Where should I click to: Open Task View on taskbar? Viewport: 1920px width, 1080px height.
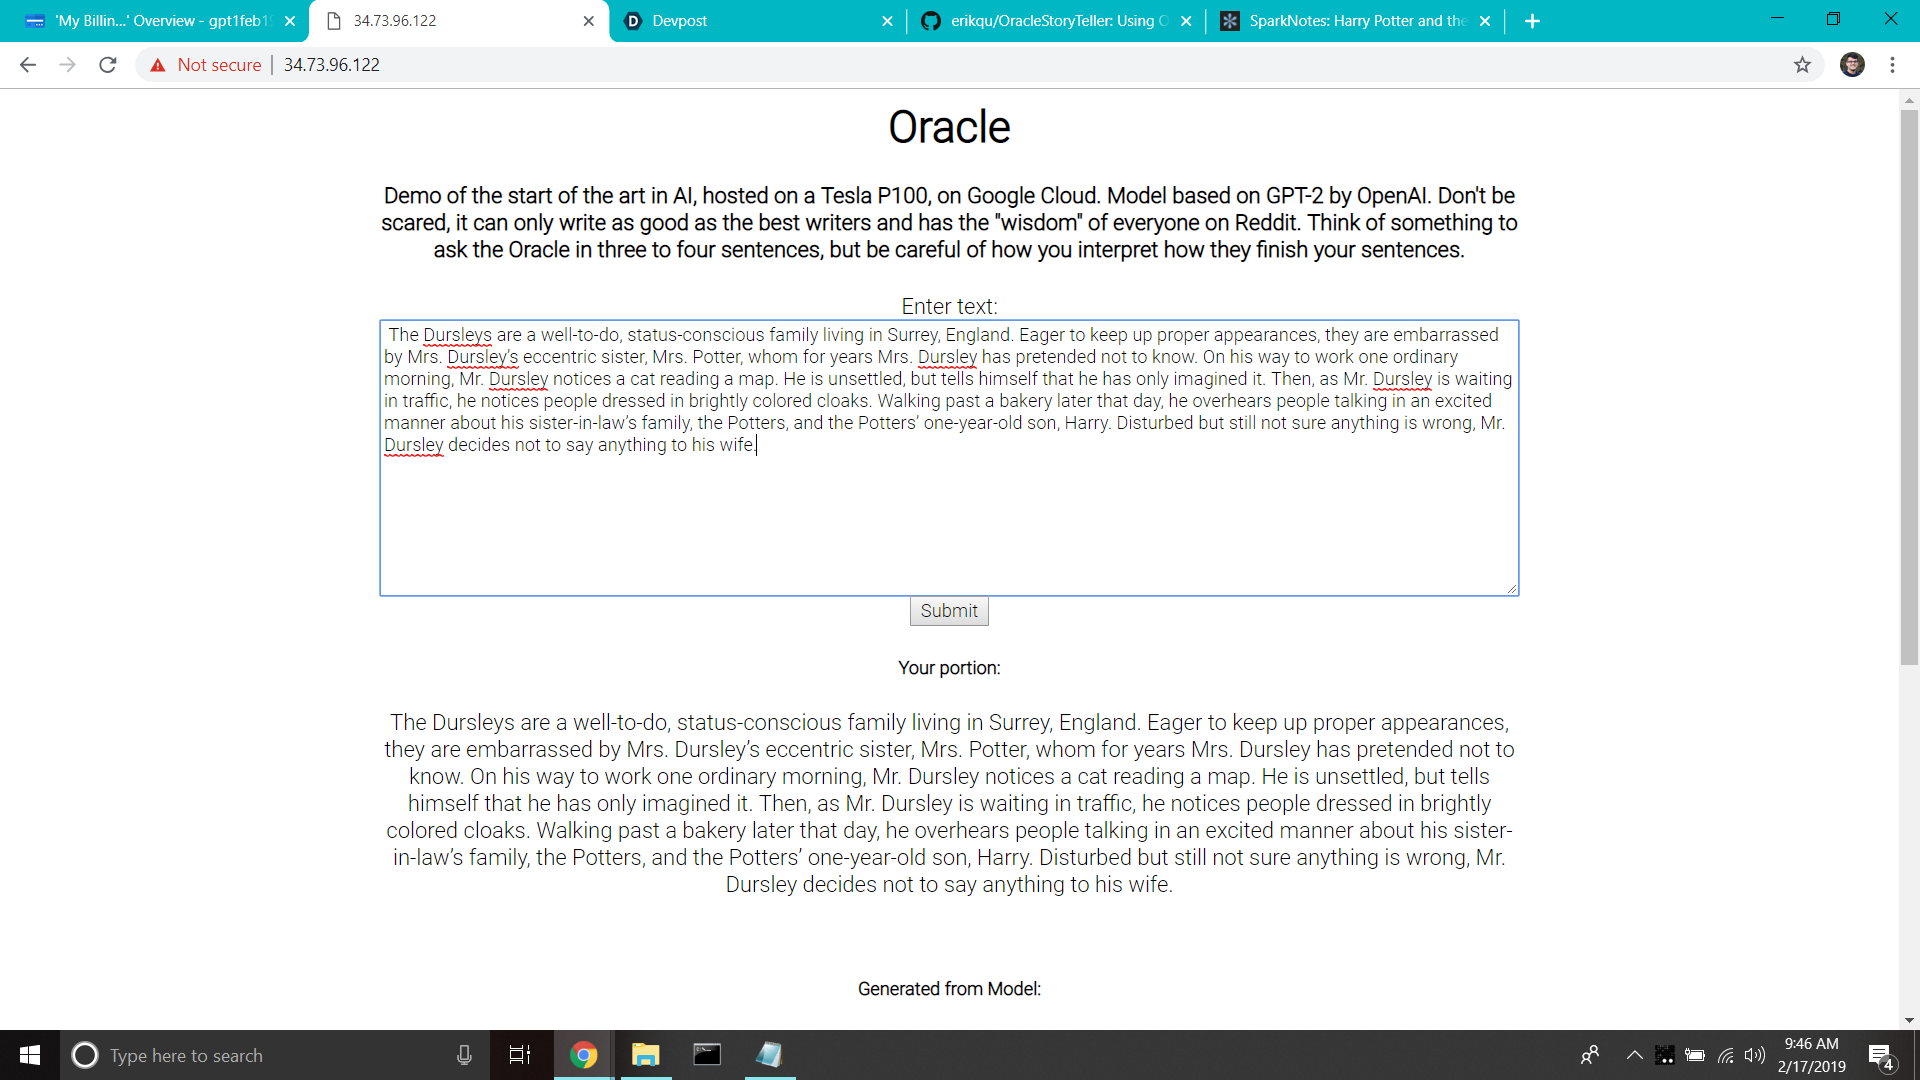point(520,1055)
